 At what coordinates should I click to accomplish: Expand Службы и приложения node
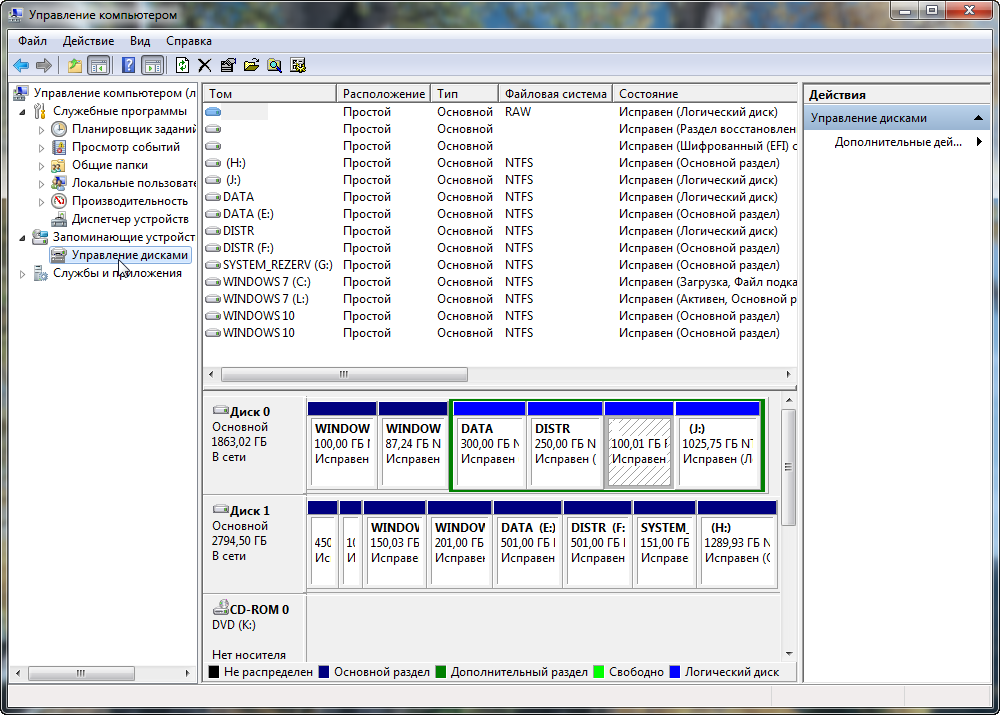(x=22, y=274)
